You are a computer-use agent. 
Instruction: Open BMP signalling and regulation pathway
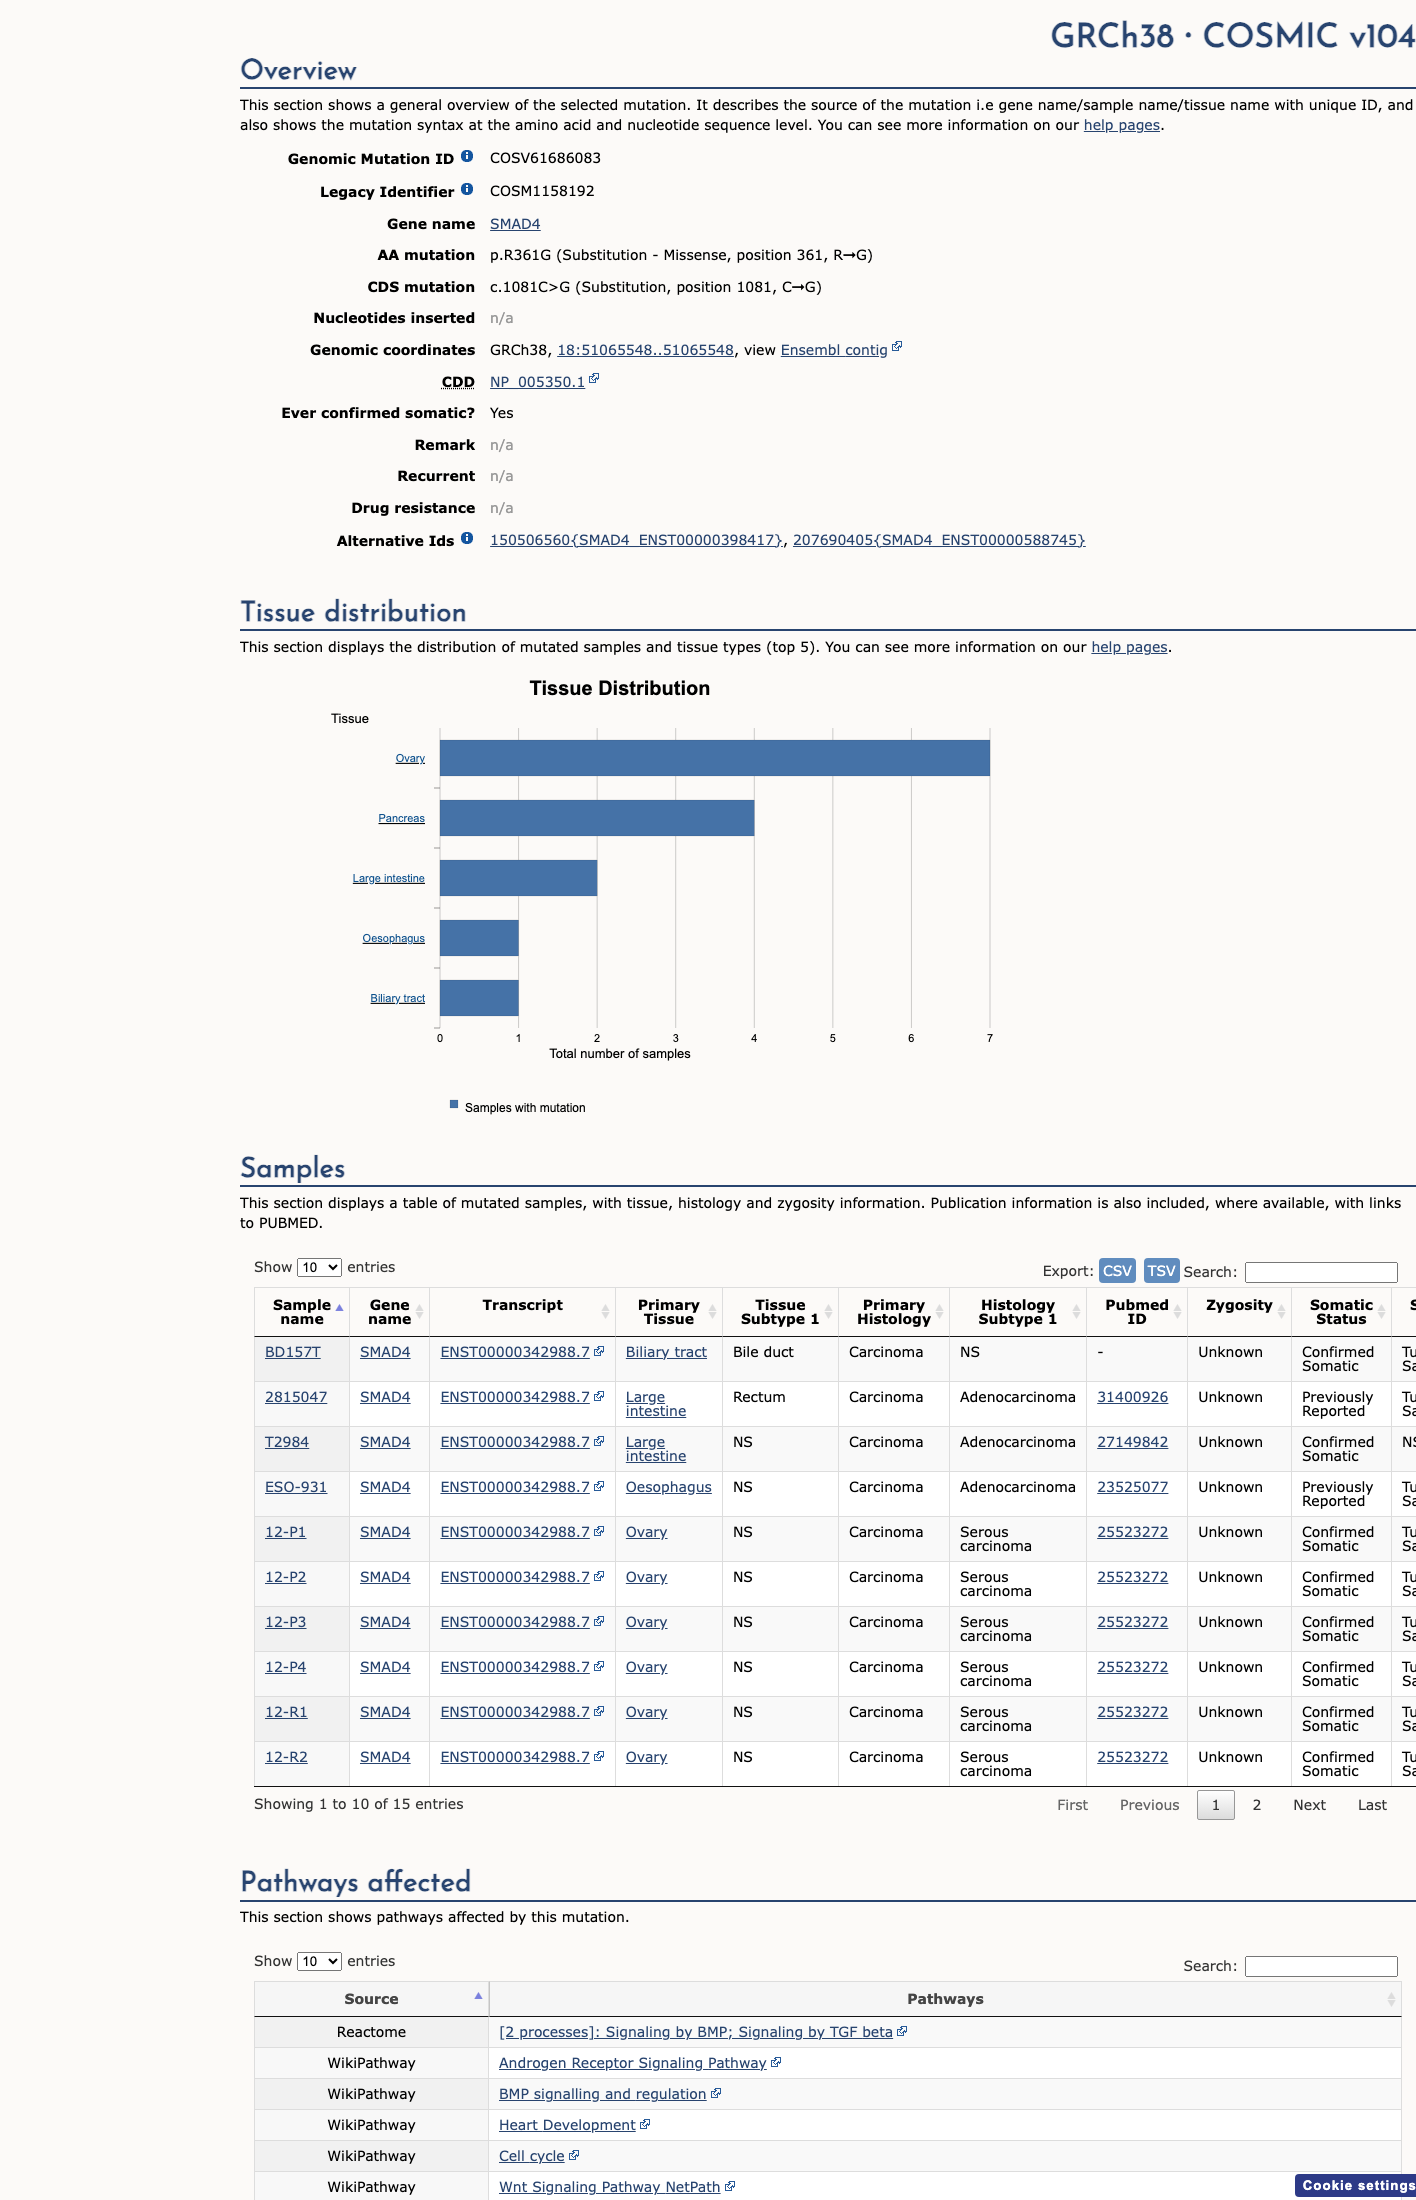tap(603, 2094)
